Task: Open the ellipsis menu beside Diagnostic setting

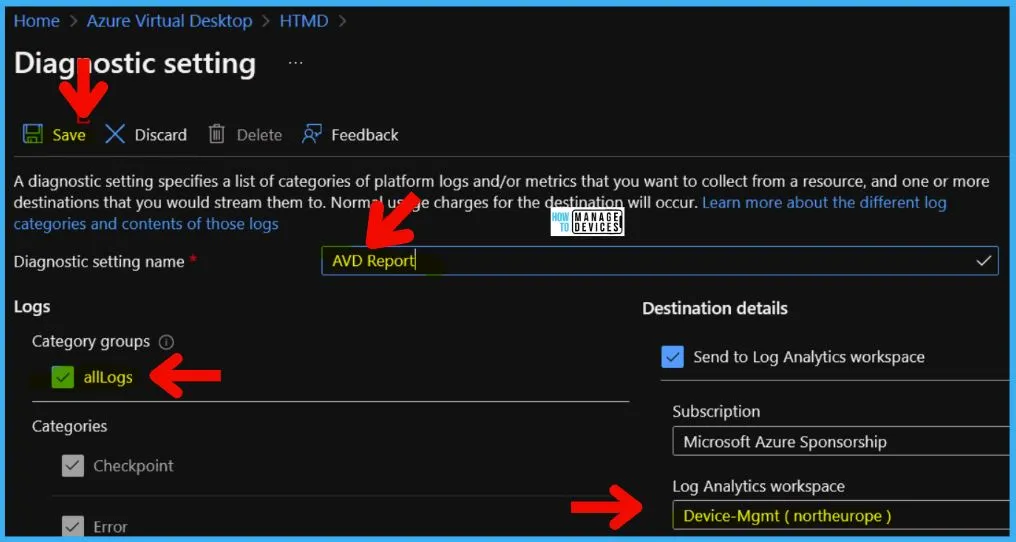Action: coord(295,63)
